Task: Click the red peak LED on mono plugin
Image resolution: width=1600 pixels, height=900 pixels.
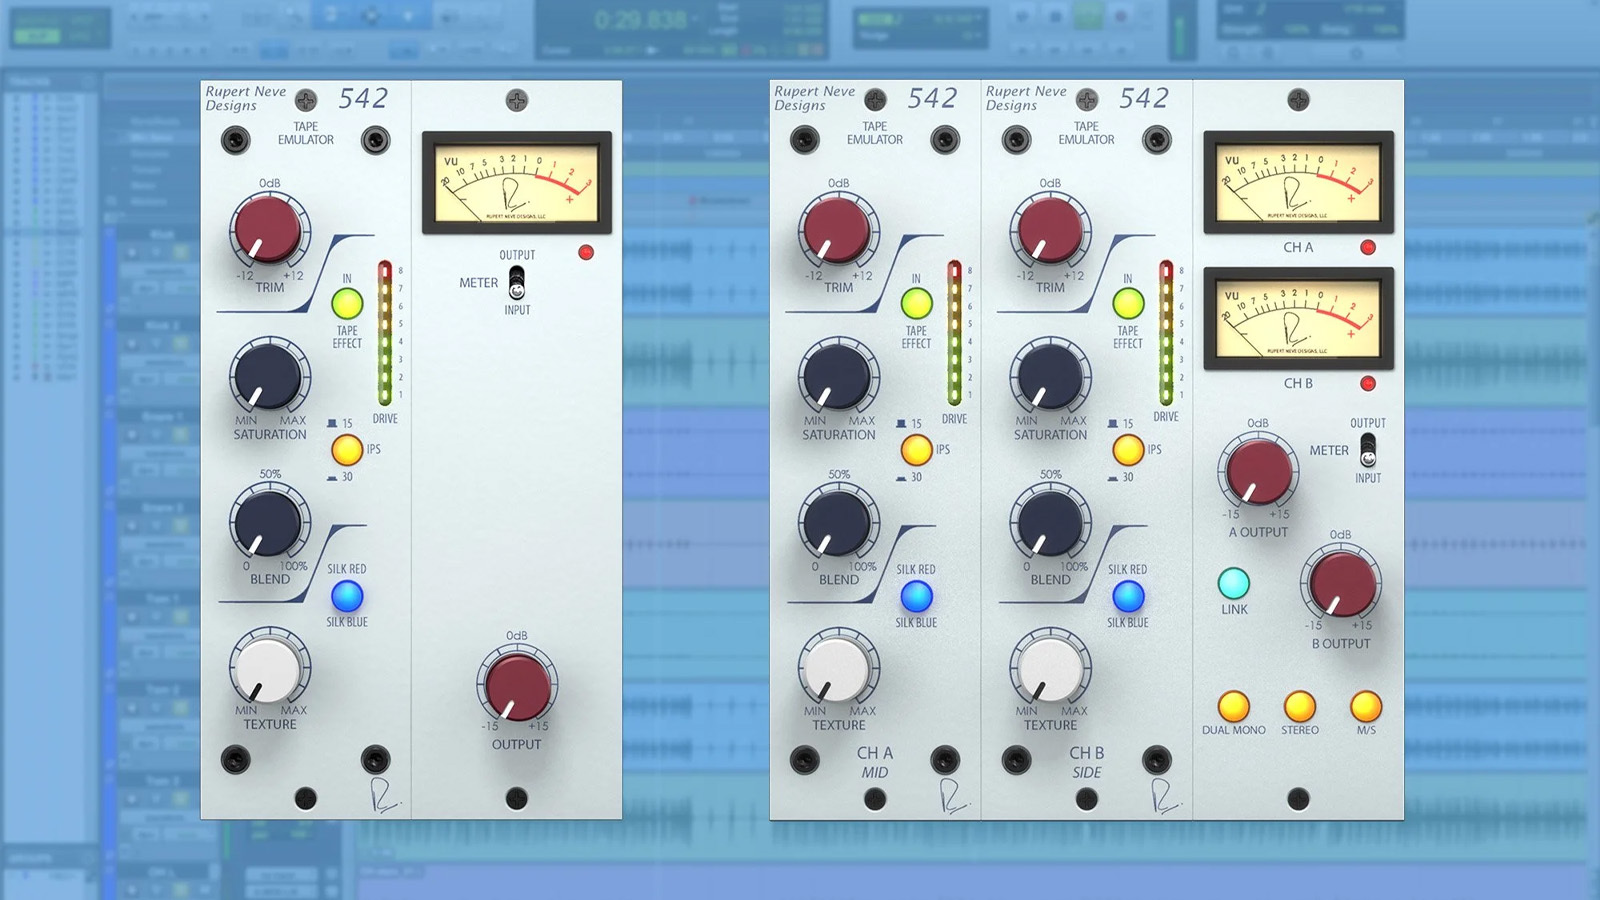Action: pos(586,253)
